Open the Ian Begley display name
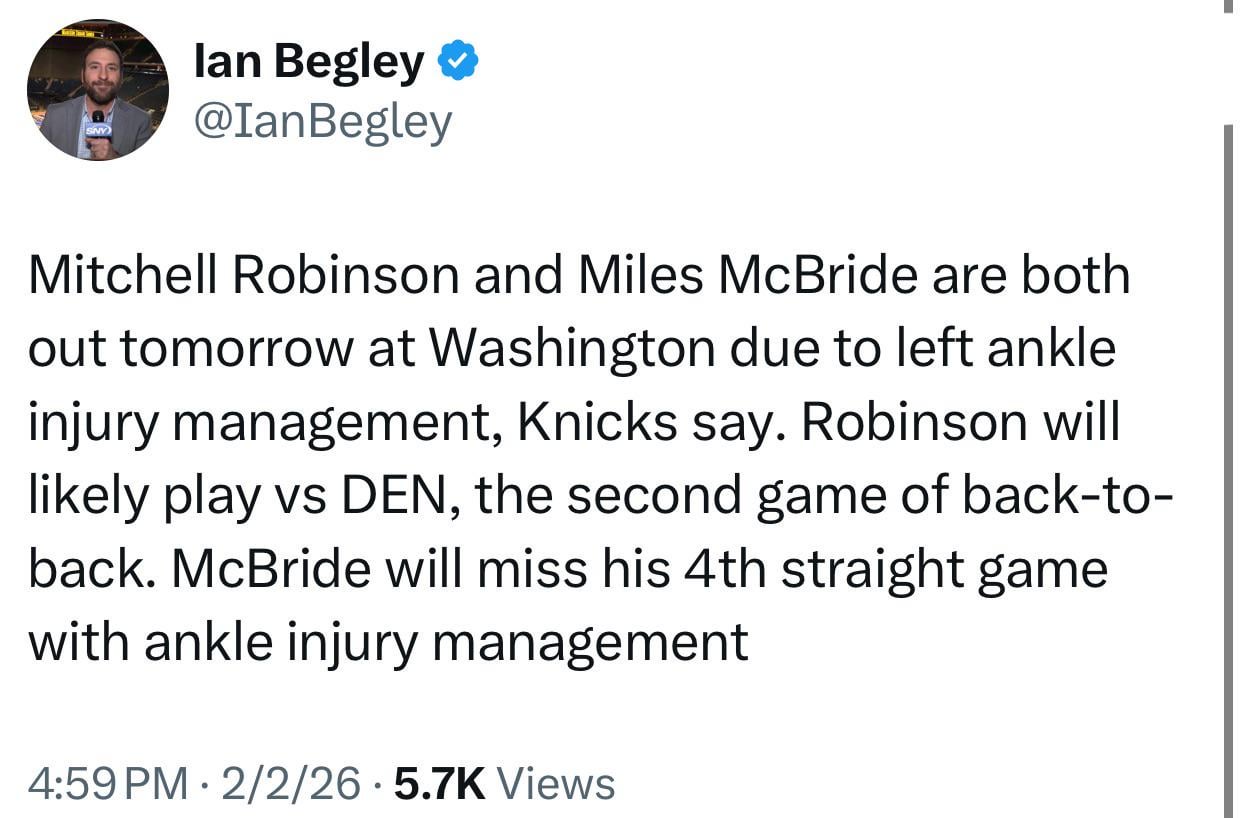The height and width of the screenshot is (818, 1242). point(309,63)
